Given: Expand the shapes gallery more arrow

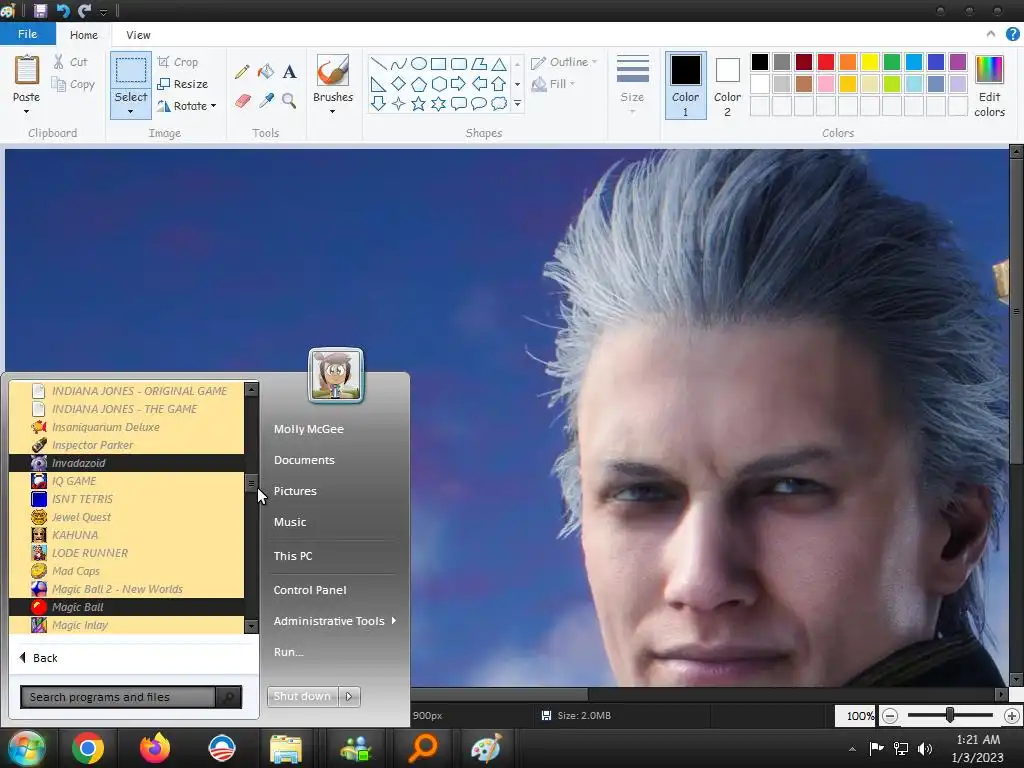Looking at the screenshot, I should point(517,103).
